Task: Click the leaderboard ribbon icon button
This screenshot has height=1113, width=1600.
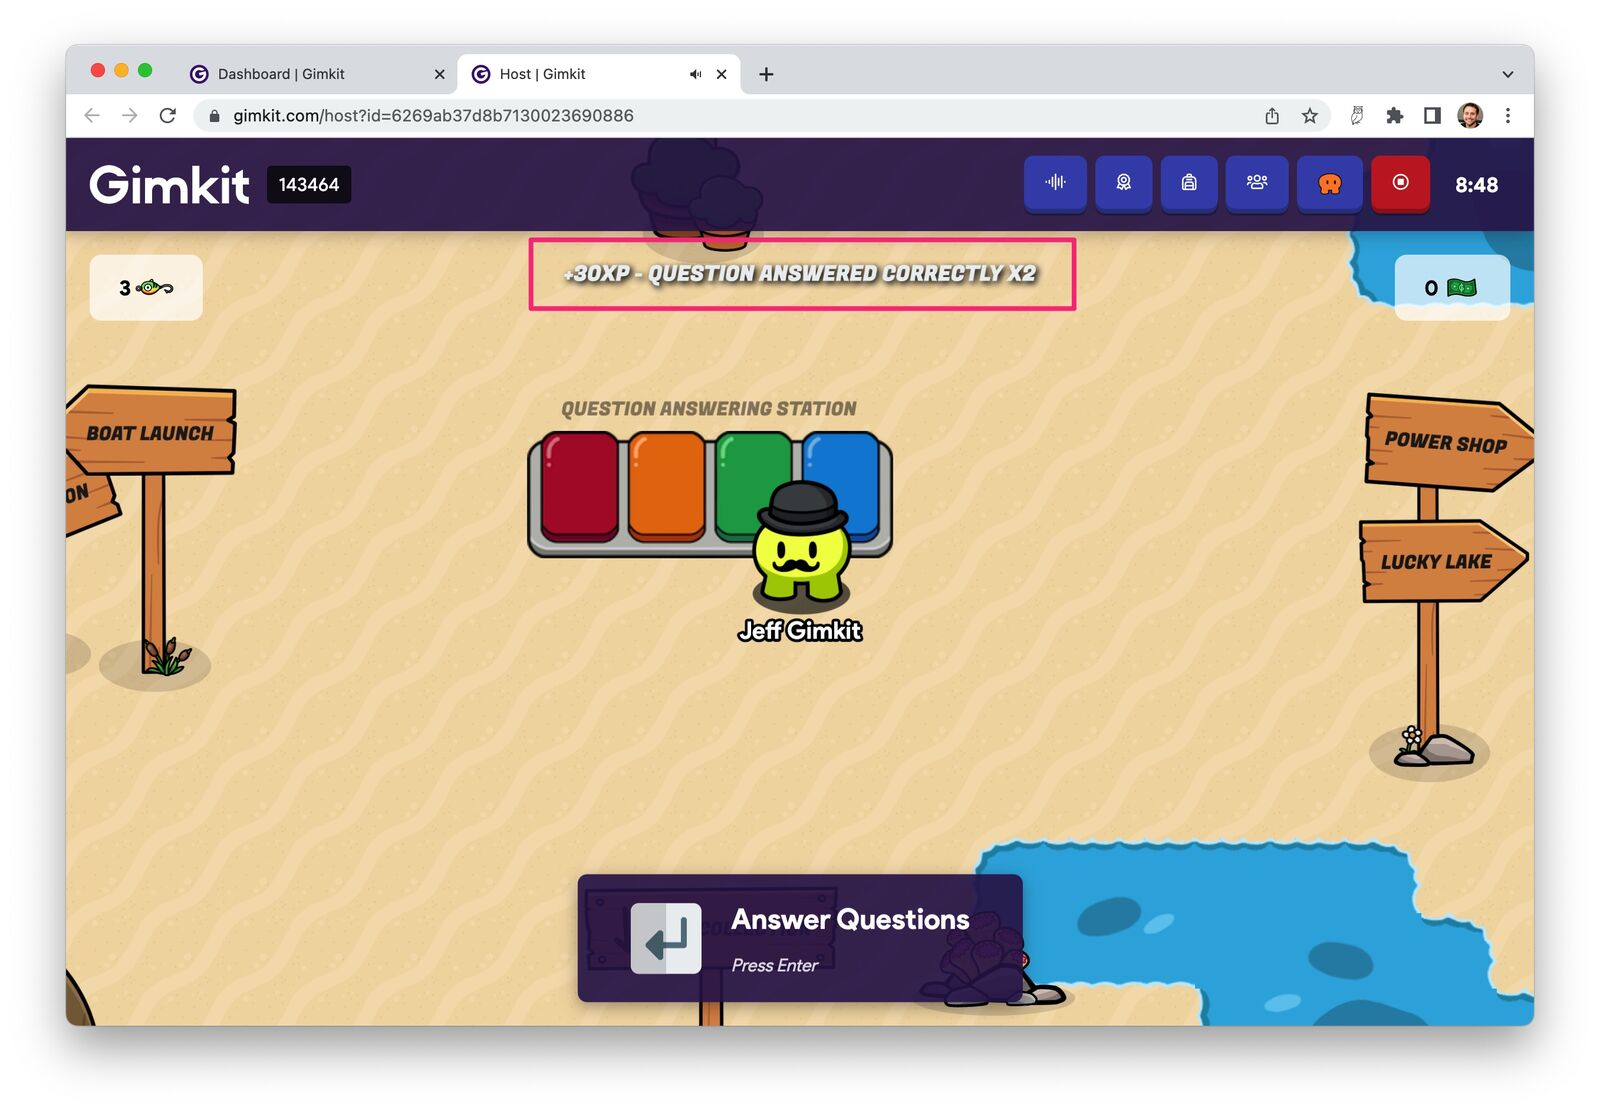Action: [x=1124, y=183]
